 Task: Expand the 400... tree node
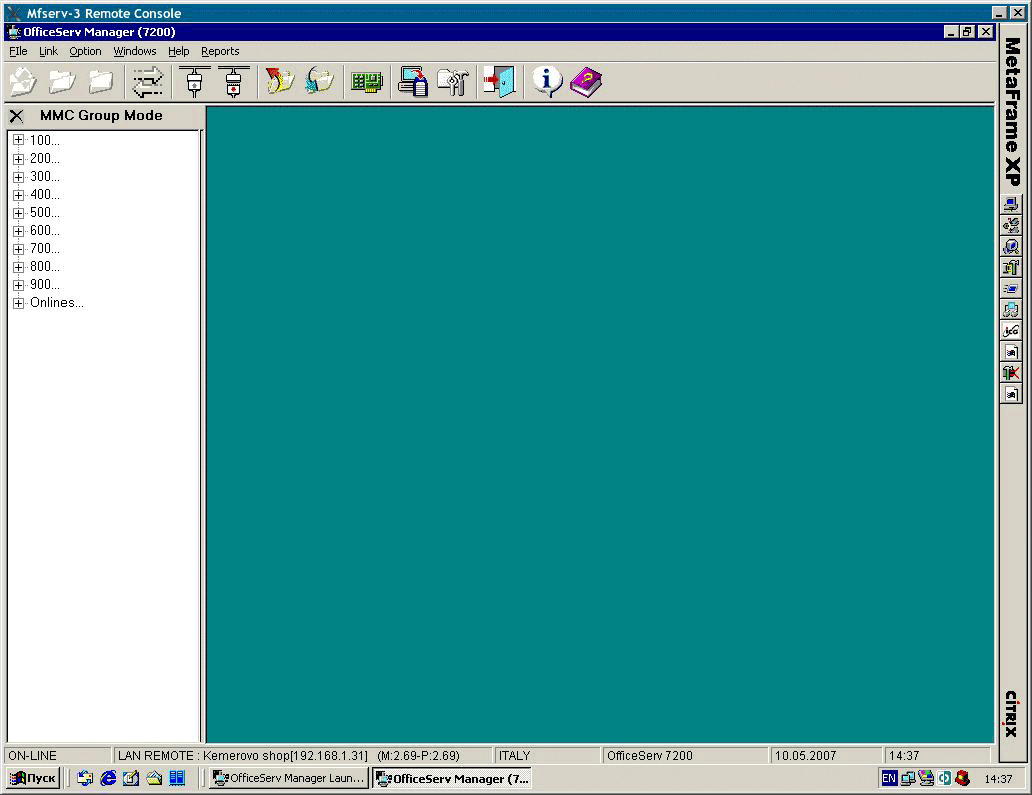coord(18,195)
